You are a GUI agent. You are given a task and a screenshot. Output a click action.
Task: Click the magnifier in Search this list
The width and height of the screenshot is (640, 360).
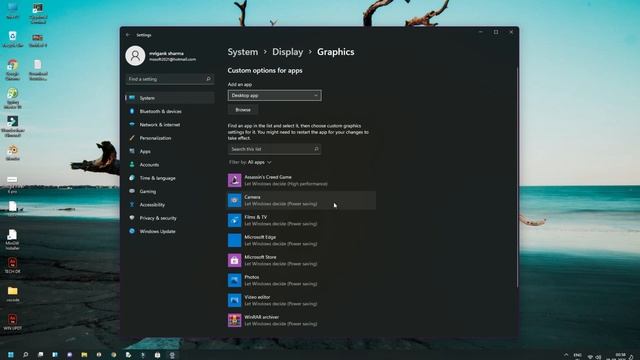[316, 149]
